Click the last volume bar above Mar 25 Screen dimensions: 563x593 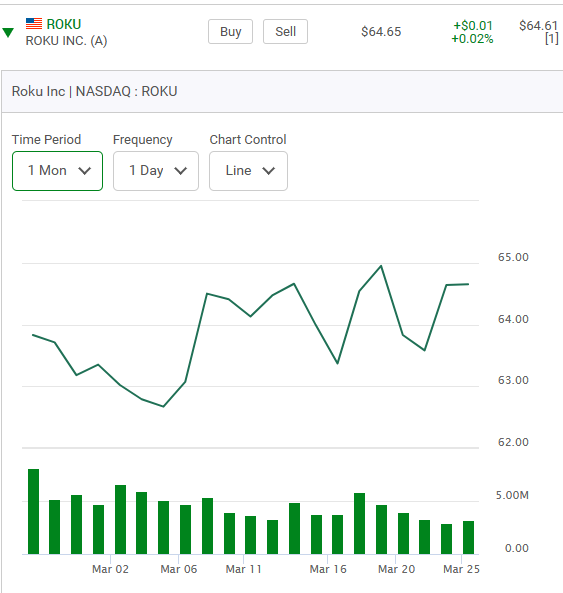pos(468,537)
